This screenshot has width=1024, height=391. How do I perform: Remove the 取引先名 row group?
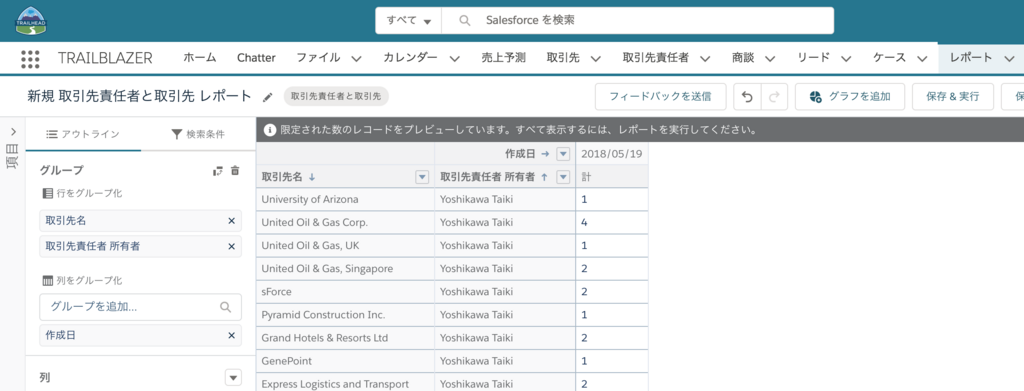(x=231, y=221)
